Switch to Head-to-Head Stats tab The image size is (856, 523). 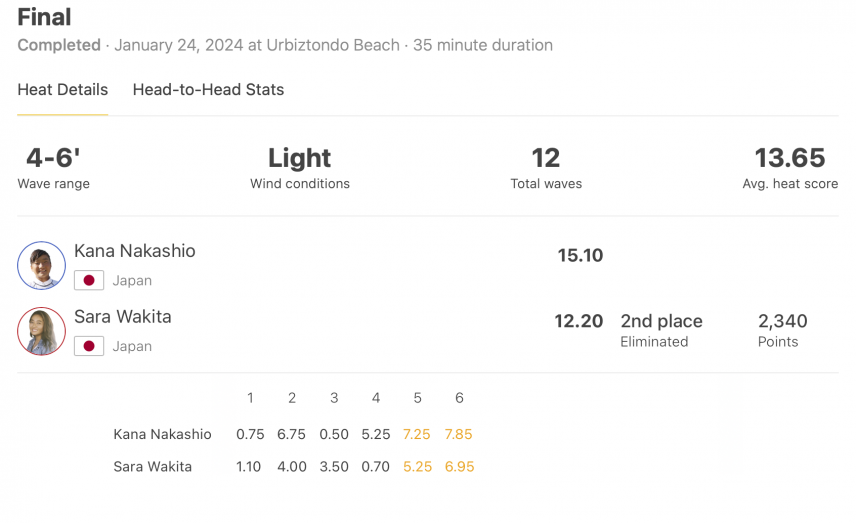(x=208, y=90)
